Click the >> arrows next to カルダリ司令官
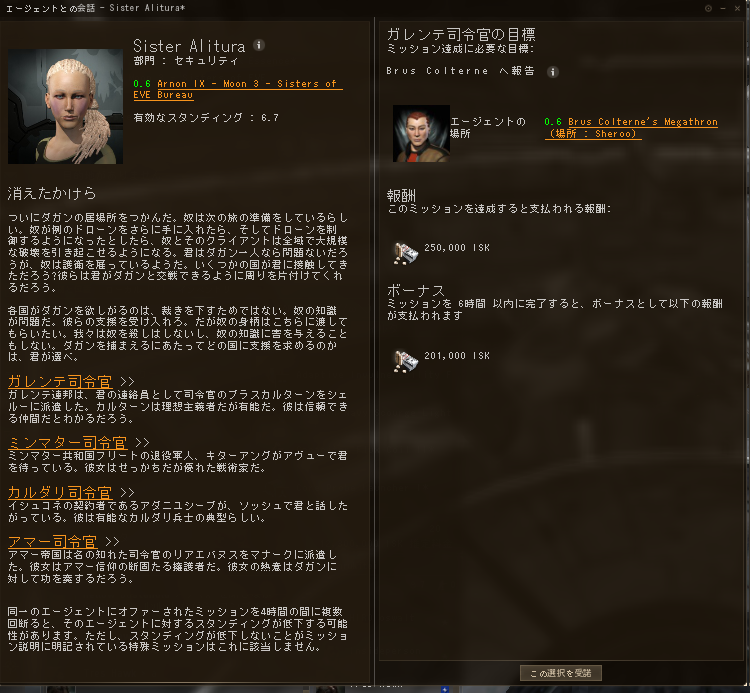The height and width of the screenshot is (694, 751). [x=127, y=493]
